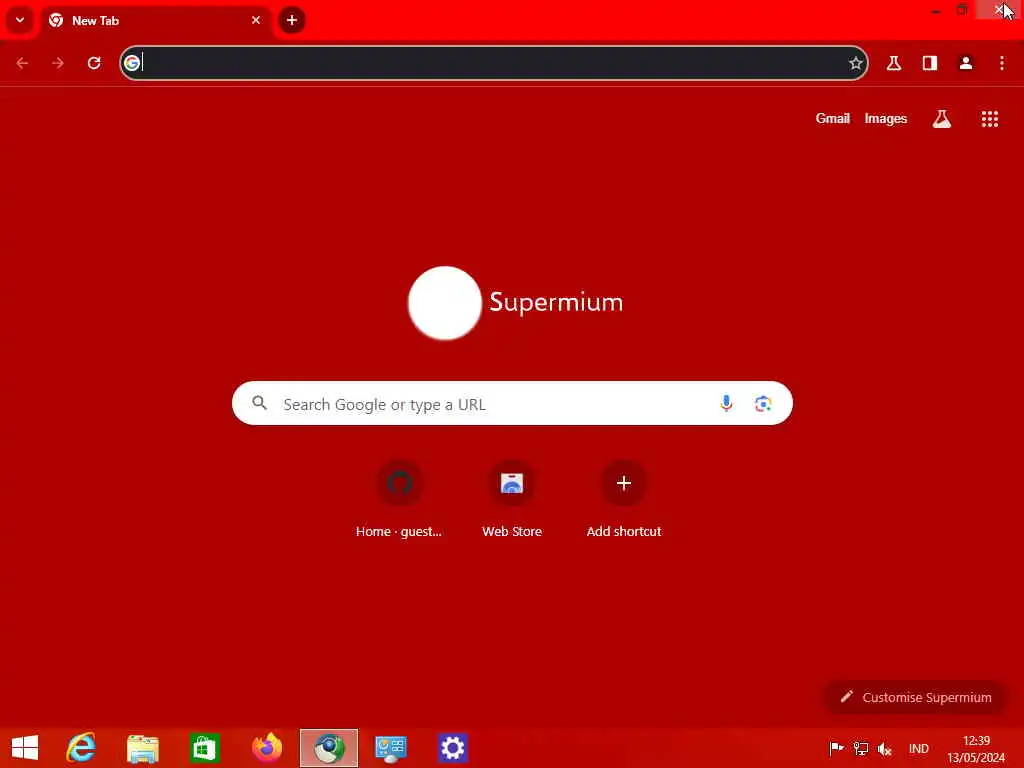Toggle the side panel
The image size is (1024, 768).
pyautogui.click(x=930, y=63)
